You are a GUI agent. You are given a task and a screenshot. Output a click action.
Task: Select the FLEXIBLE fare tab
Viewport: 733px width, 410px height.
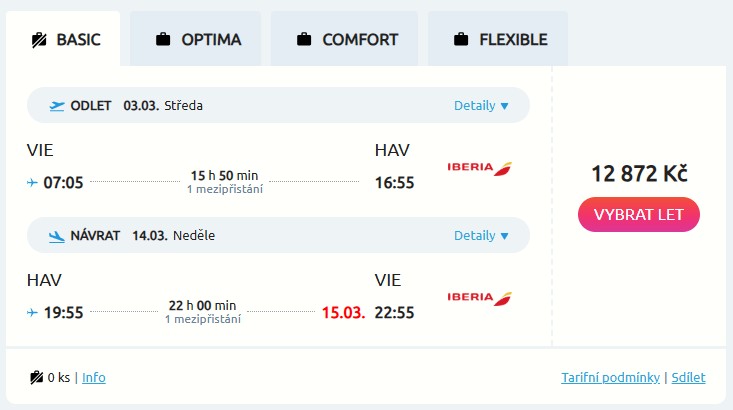click(x=499, y=40)
